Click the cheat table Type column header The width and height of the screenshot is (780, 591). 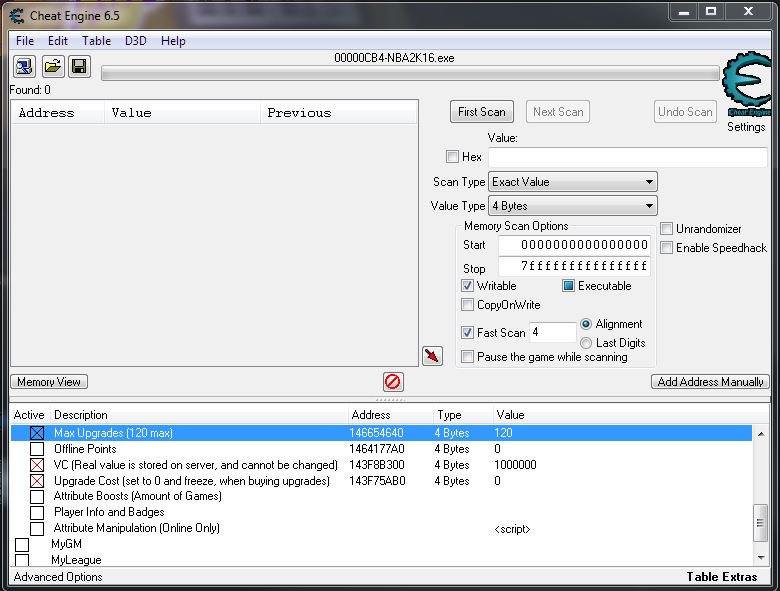coord(463,415)
